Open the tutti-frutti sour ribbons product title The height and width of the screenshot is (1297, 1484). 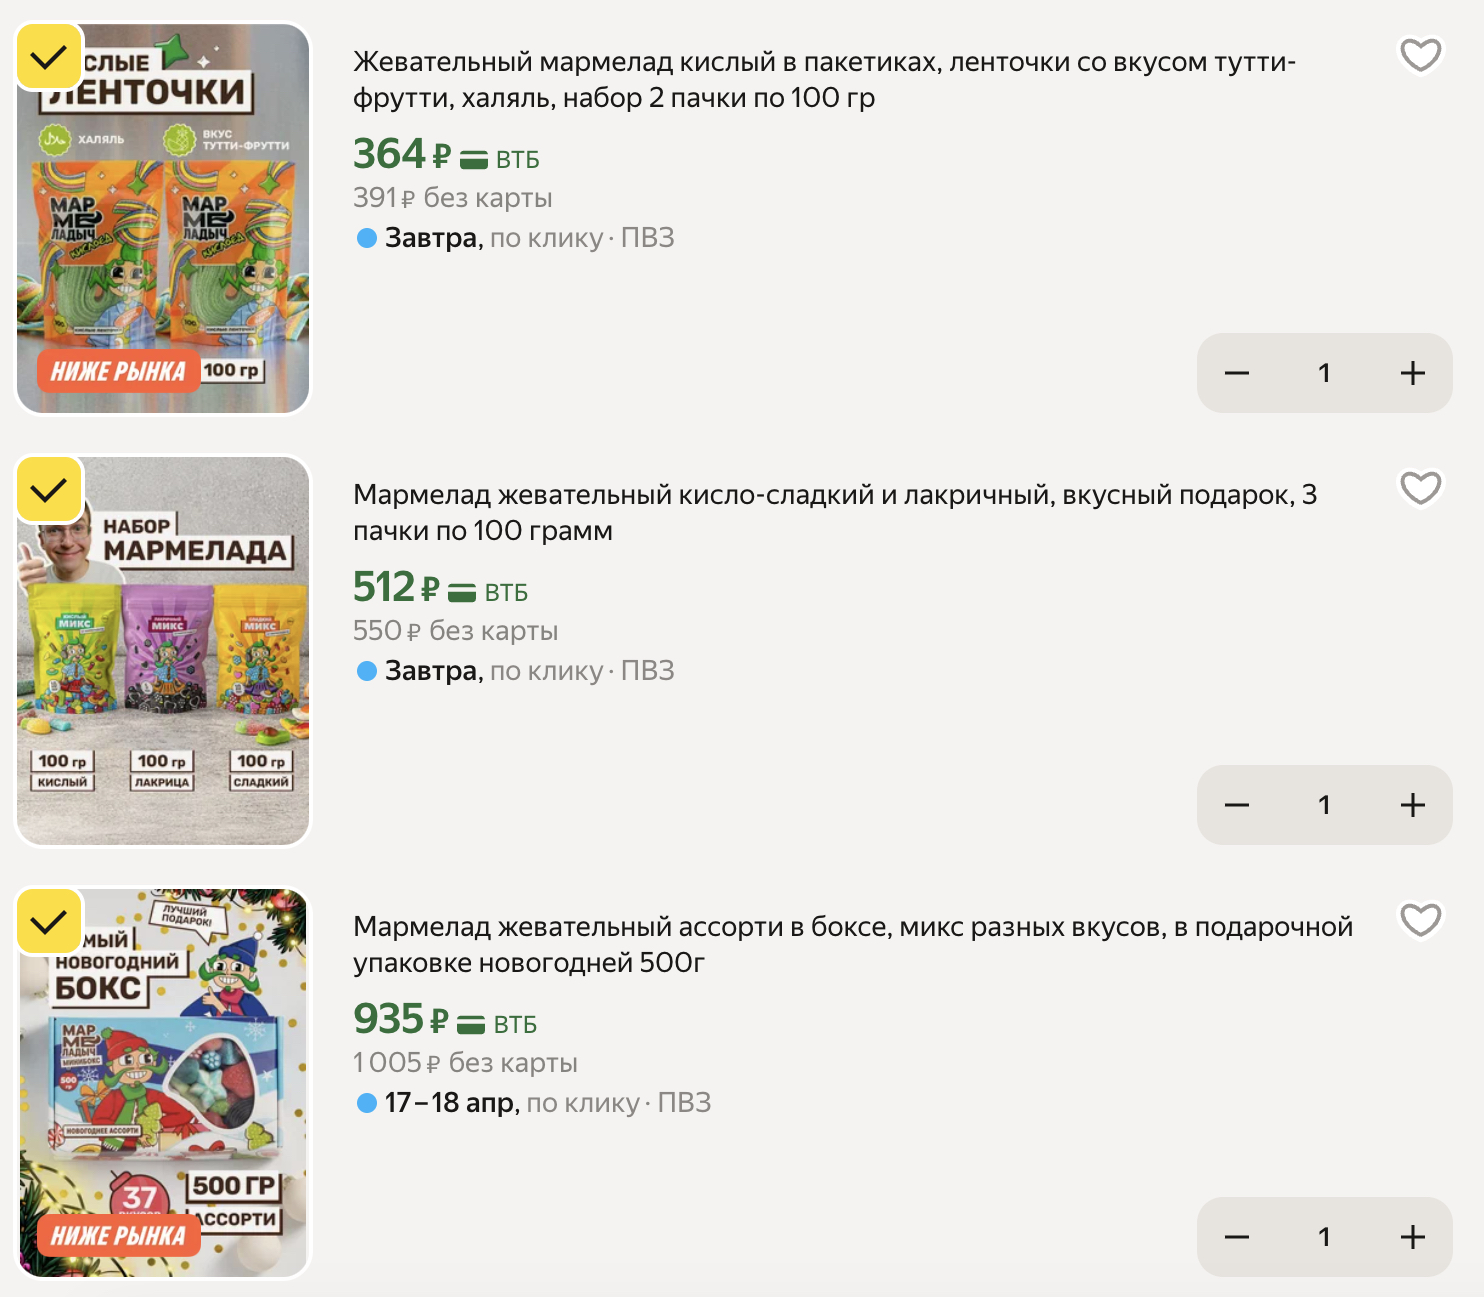click(823, 80)
